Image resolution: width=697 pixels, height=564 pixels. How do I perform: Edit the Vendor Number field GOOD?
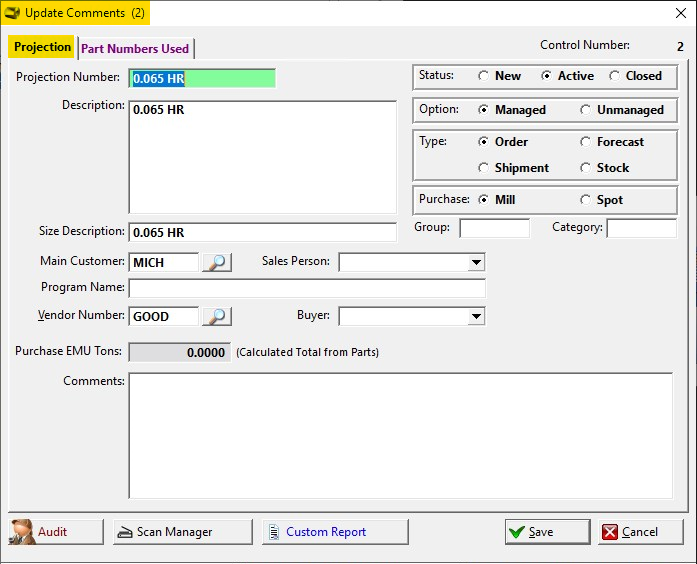pos(164,316)
